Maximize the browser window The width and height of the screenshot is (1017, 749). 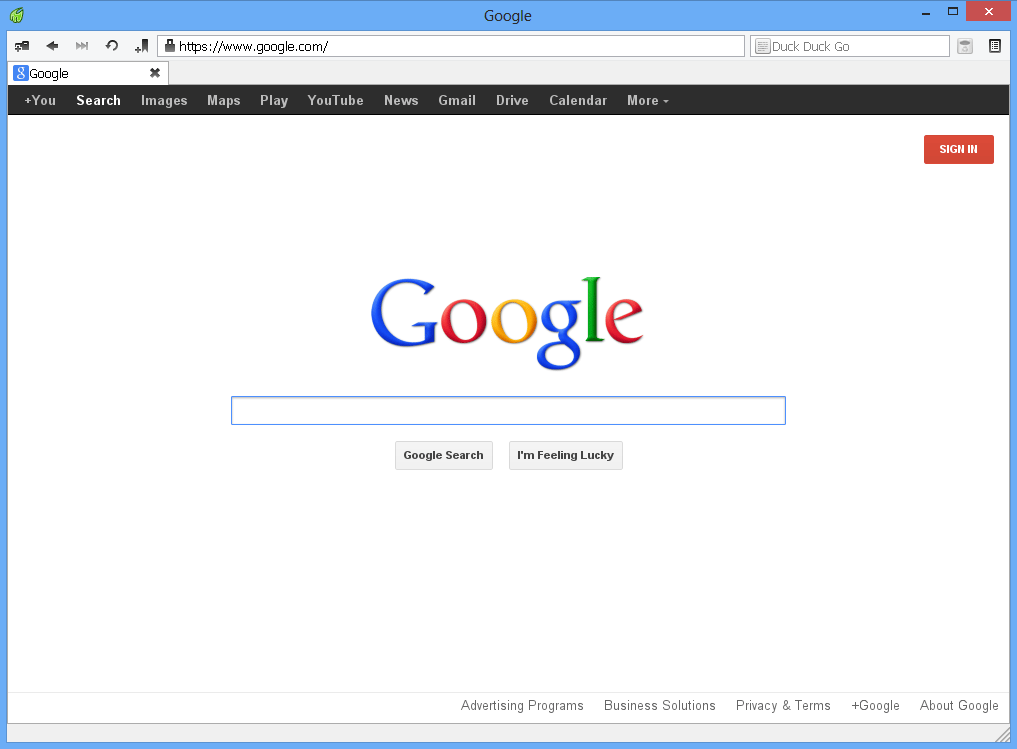pos(953,11)
